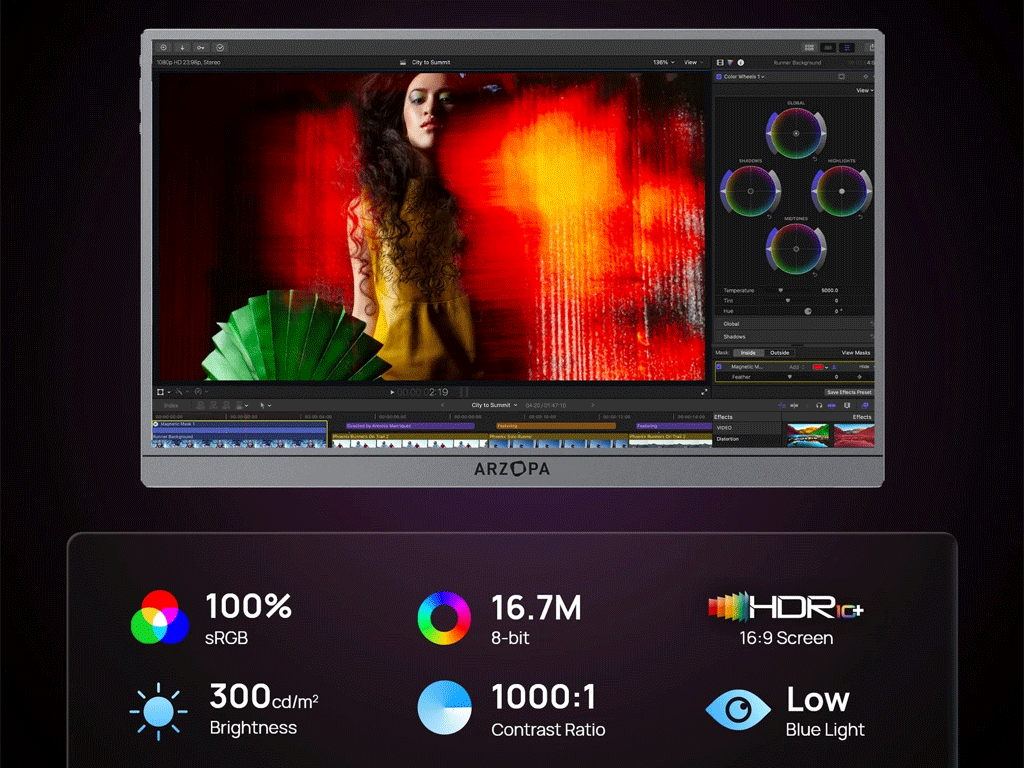The height and width of the screenshot is (768, 1024).
Task: Open the 136% zoom dropdown
Action: [664, 63]
